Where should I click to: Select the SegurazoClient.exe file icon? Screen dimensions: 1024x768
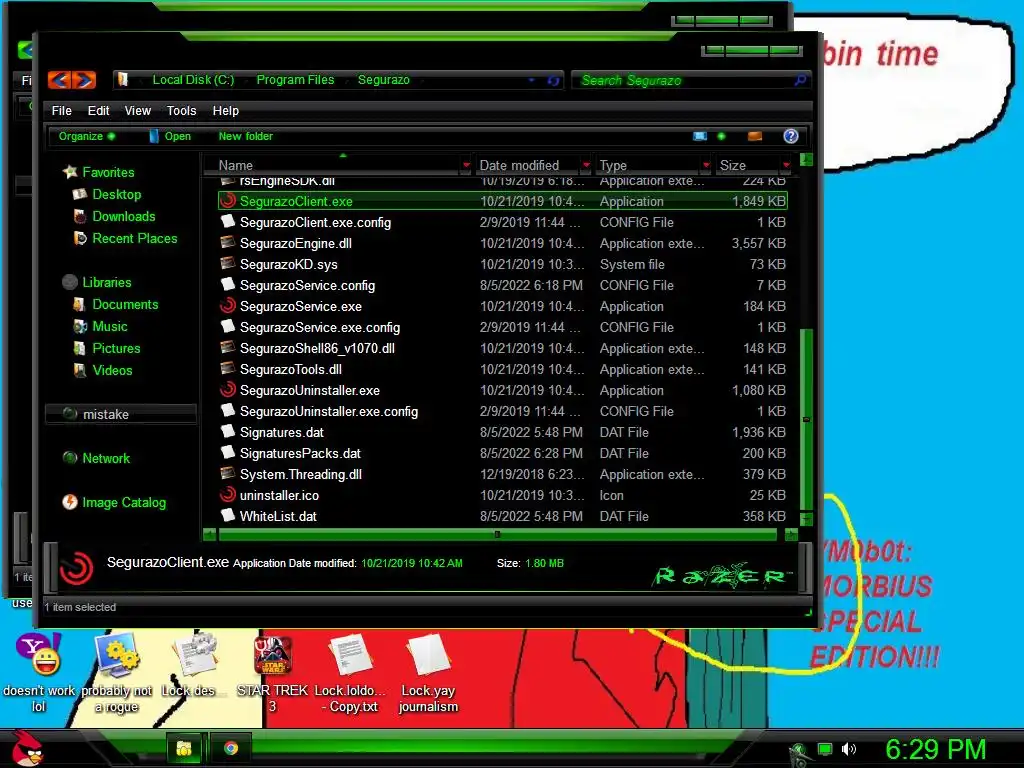(228, 201)
